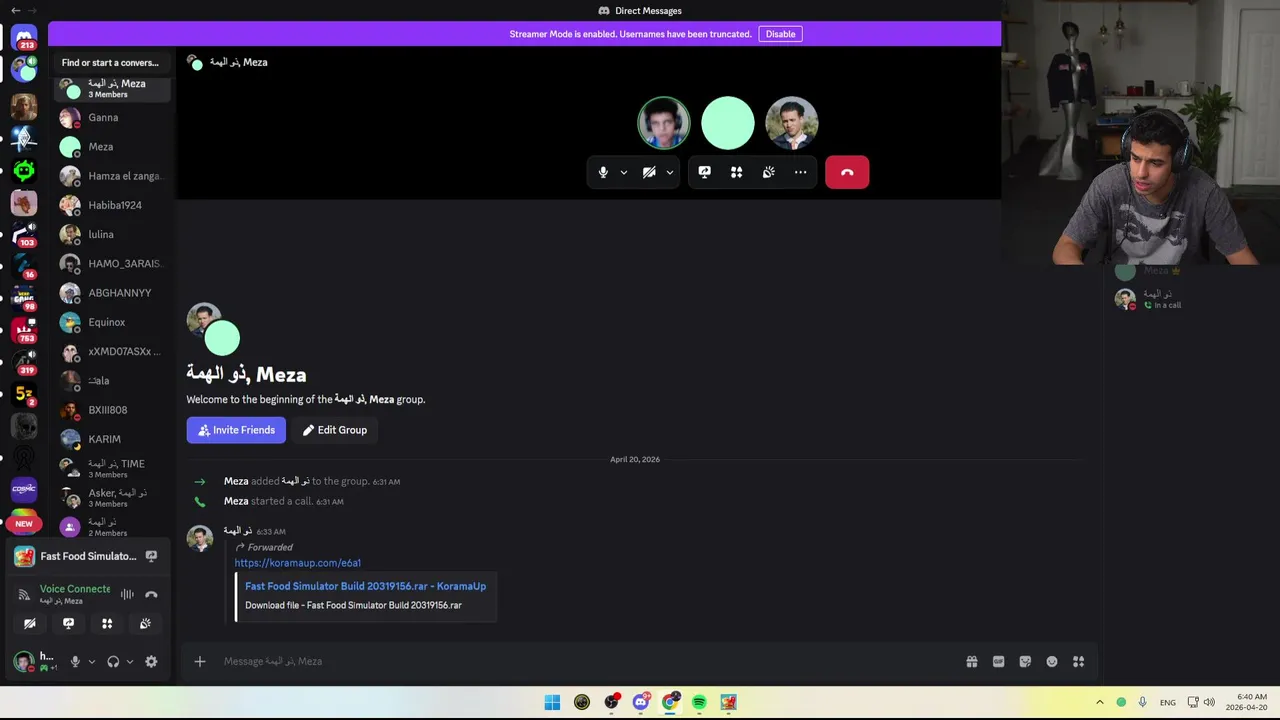Mute microphone in the call controls
The image size is (1280, 720).
click(x=603, y=172)
